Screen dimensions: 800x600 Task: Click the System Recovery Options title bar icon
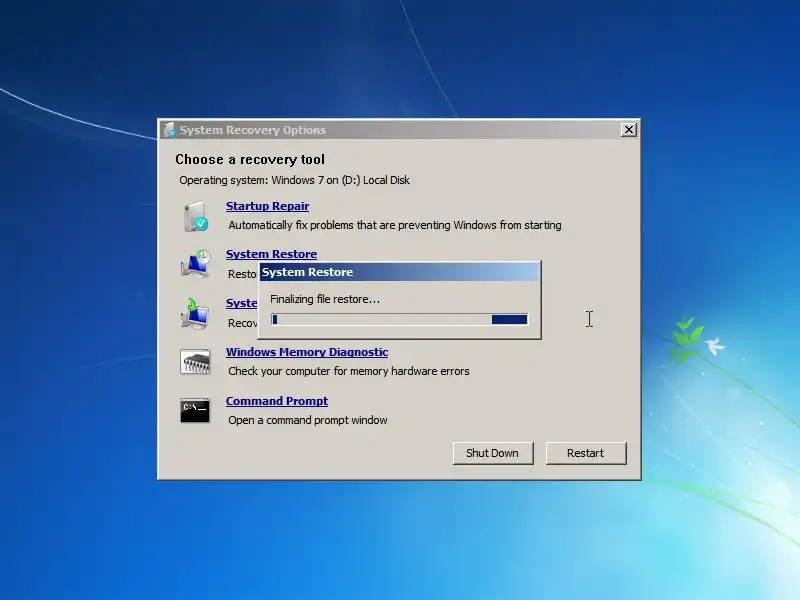pyautogui.click(x=169, y=130)
